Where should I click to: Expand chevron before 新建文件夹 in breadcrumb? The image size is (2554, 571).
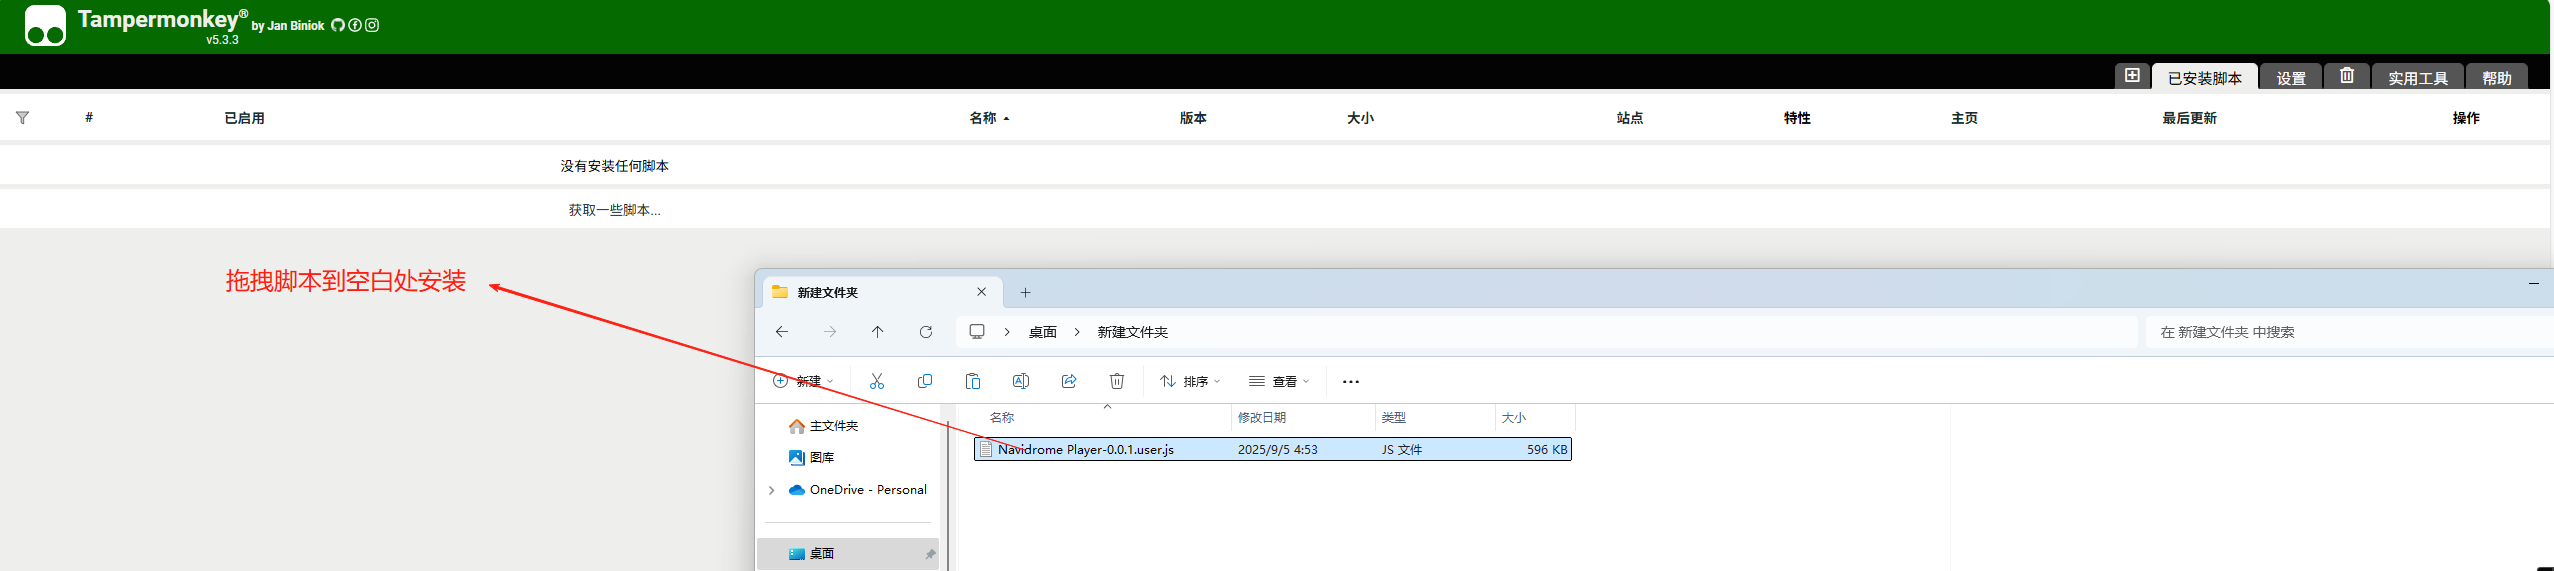1077,332
